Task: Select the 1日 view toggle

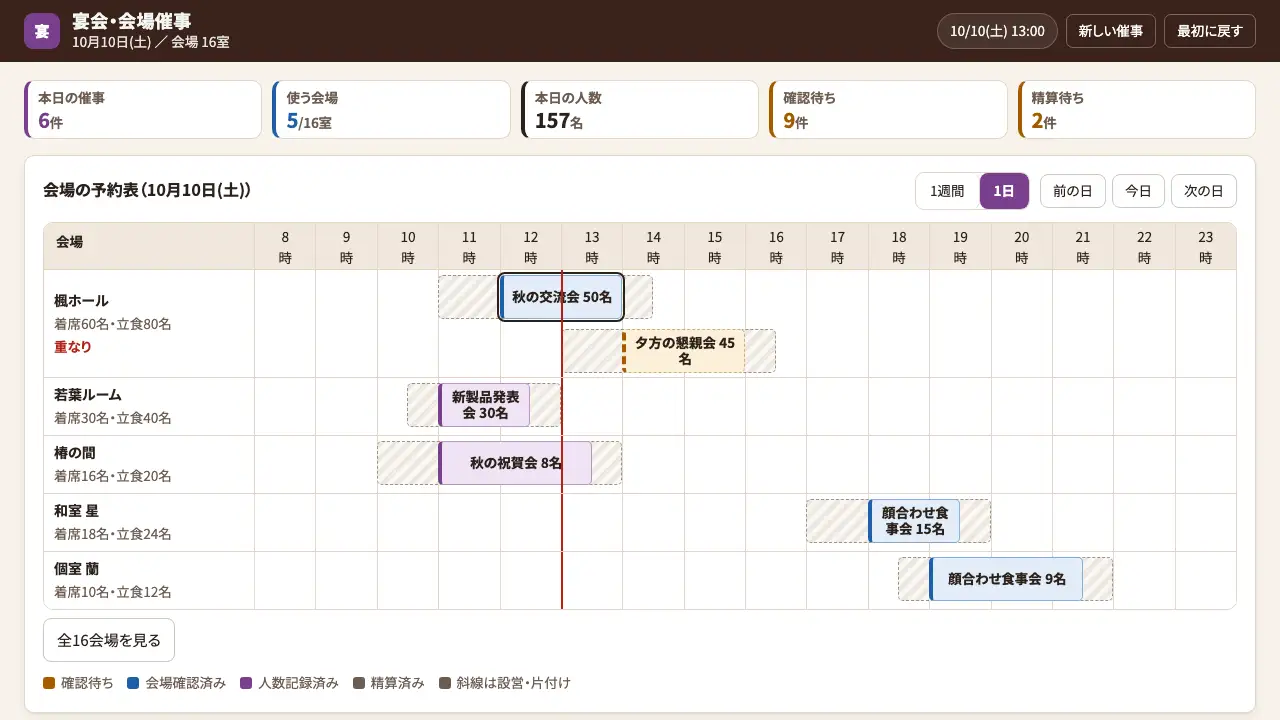Action: (x=1004, y=191)
